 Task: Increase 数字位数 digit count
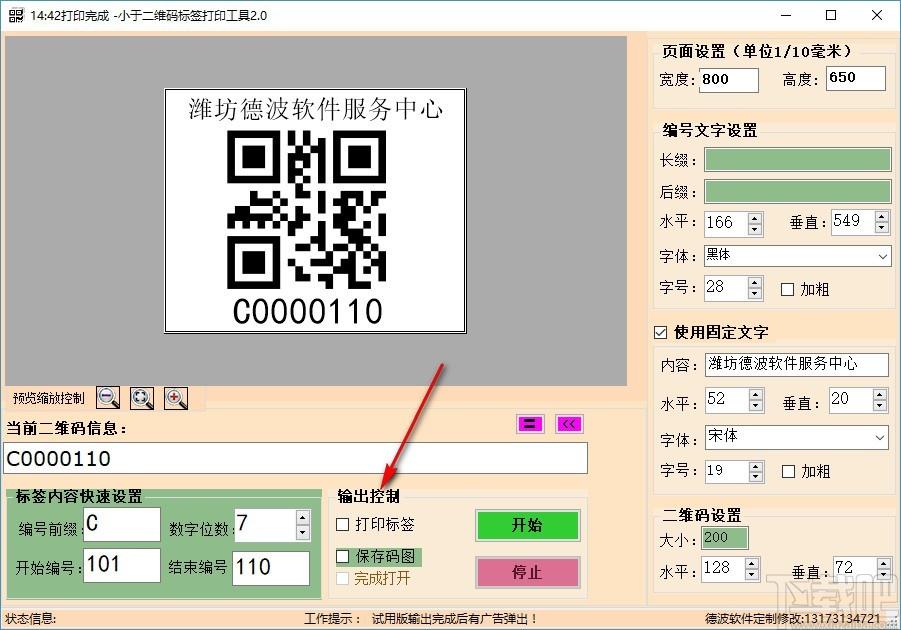point(303,518)
